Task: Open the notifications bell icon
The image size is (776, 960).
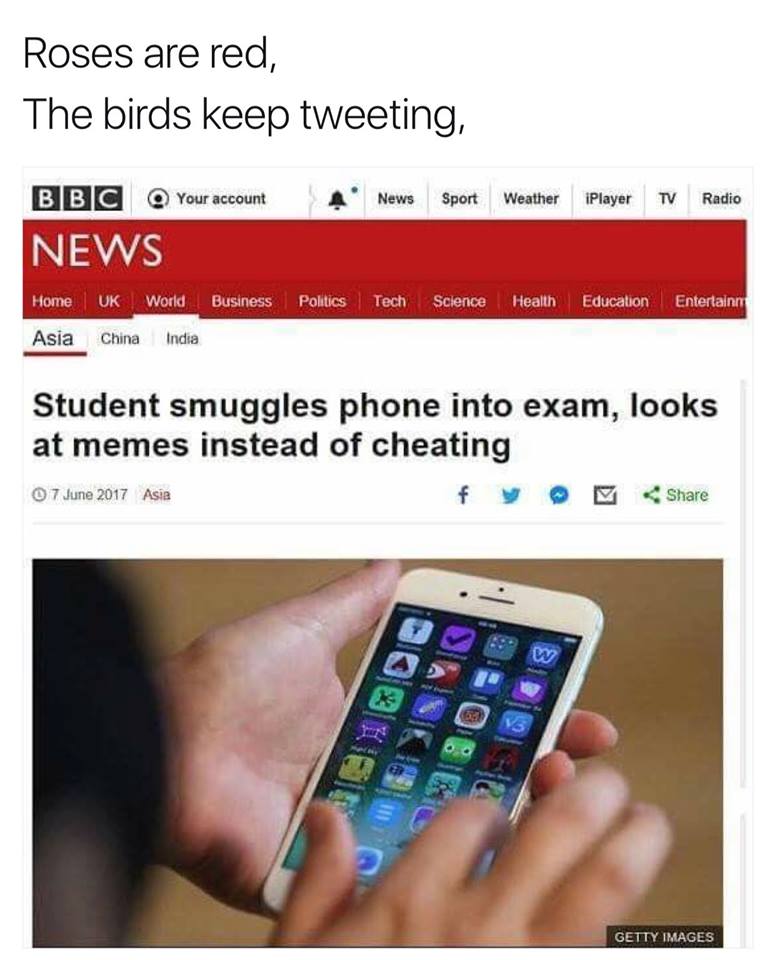Action: 337,200
